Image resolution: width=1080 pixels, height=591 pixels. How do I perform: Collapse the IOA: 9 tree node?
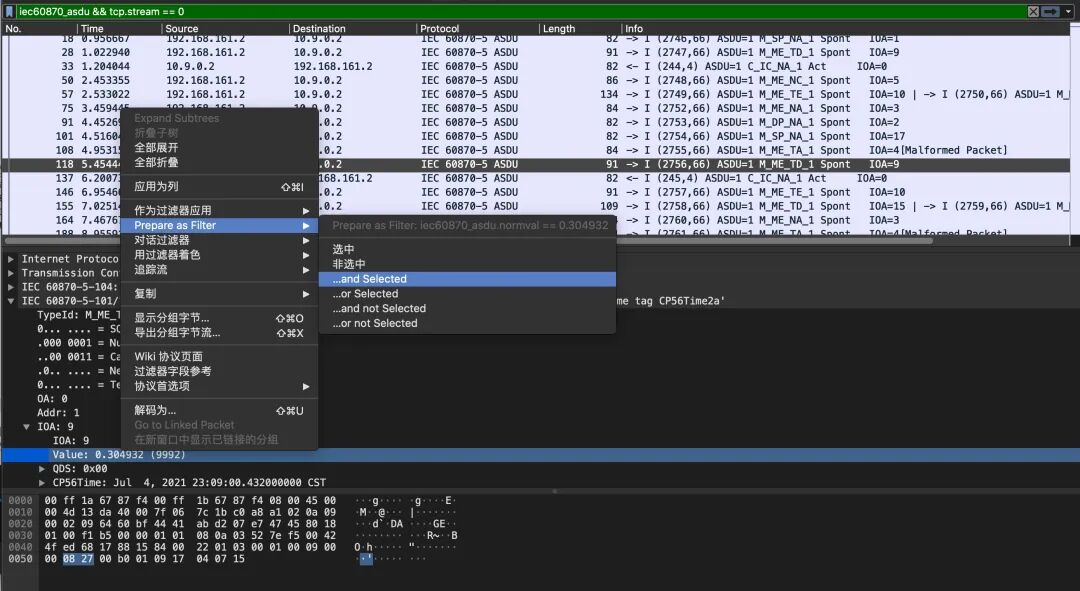coord(26,426)
